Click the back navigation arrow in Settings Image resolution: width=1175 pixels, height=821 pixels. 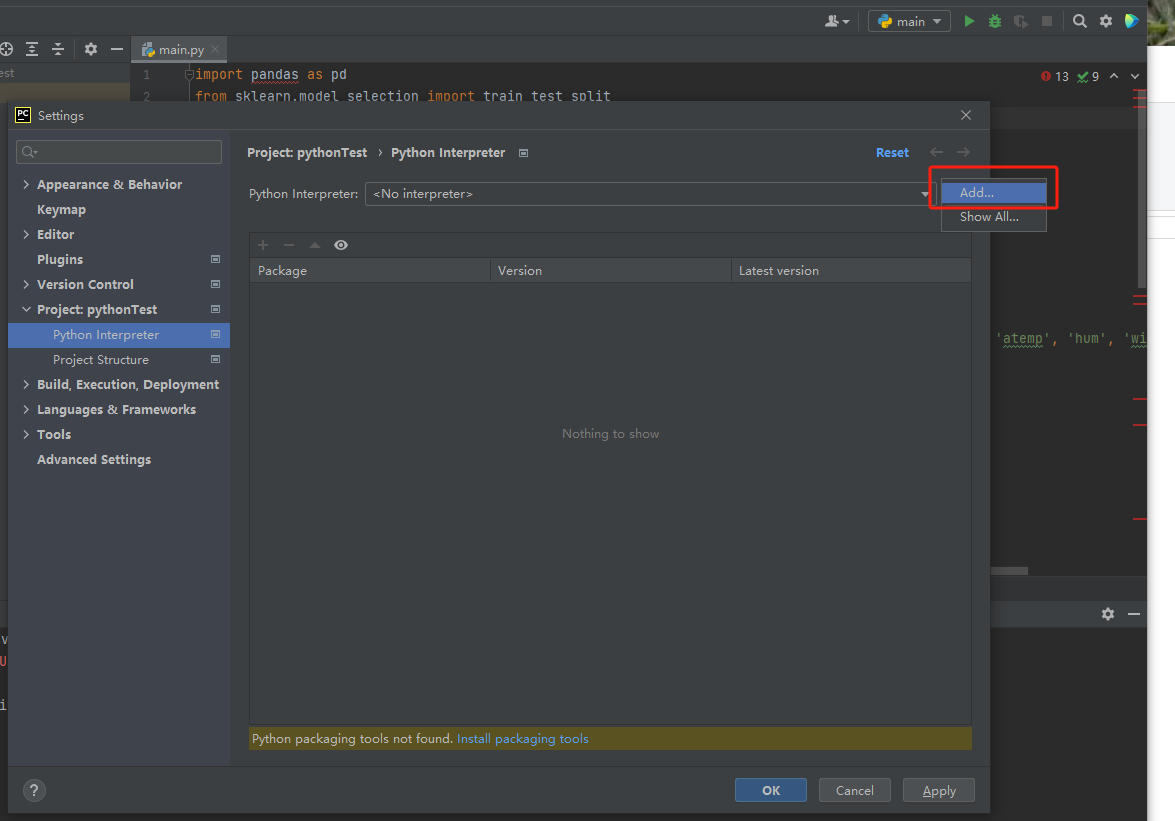(937, 152)
